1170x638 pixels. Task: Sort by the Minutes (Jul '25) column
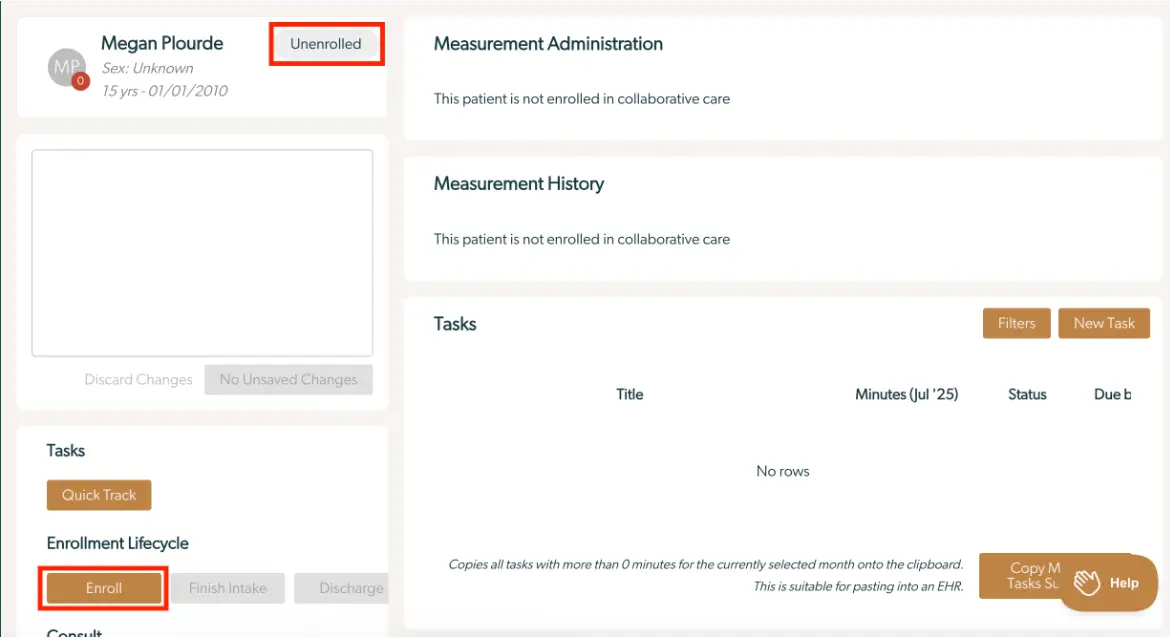click(x=906, y=393)
